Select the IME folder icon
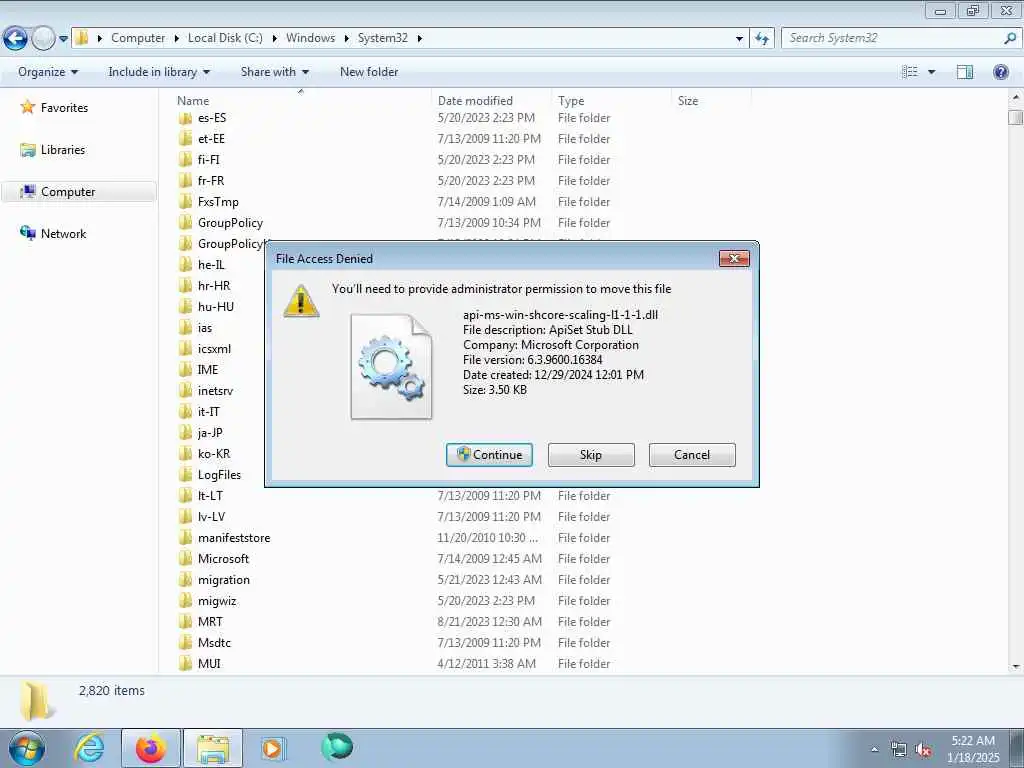Screen dimensions: 1024x768 coord(185,370)
